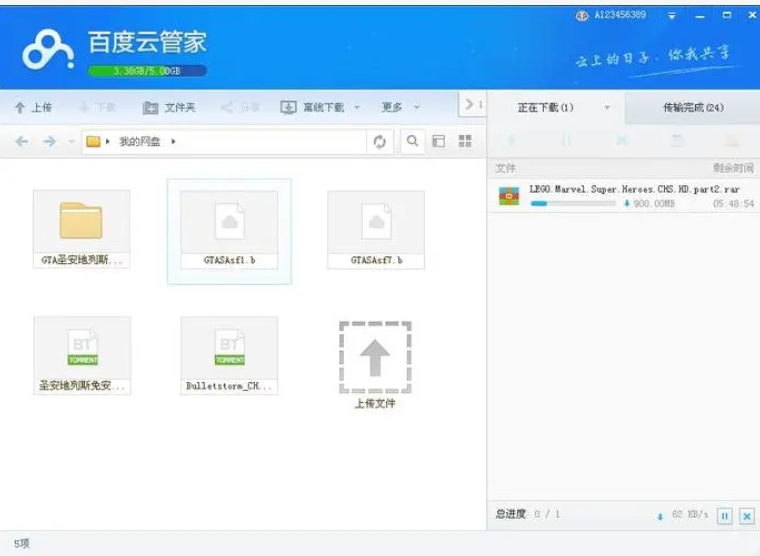
Task: Click the Baidu Cloud logo icon
Action: tap(48, 48)
